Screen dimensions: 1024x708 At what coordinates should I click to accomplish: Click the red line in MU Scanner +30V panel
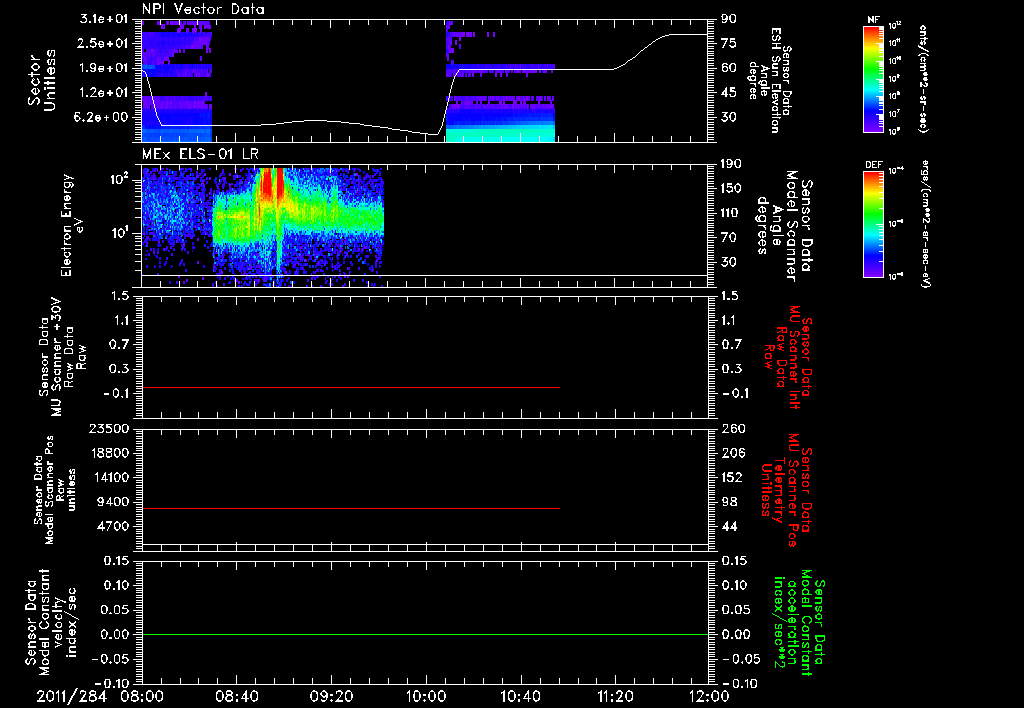(x=351, y=387)
